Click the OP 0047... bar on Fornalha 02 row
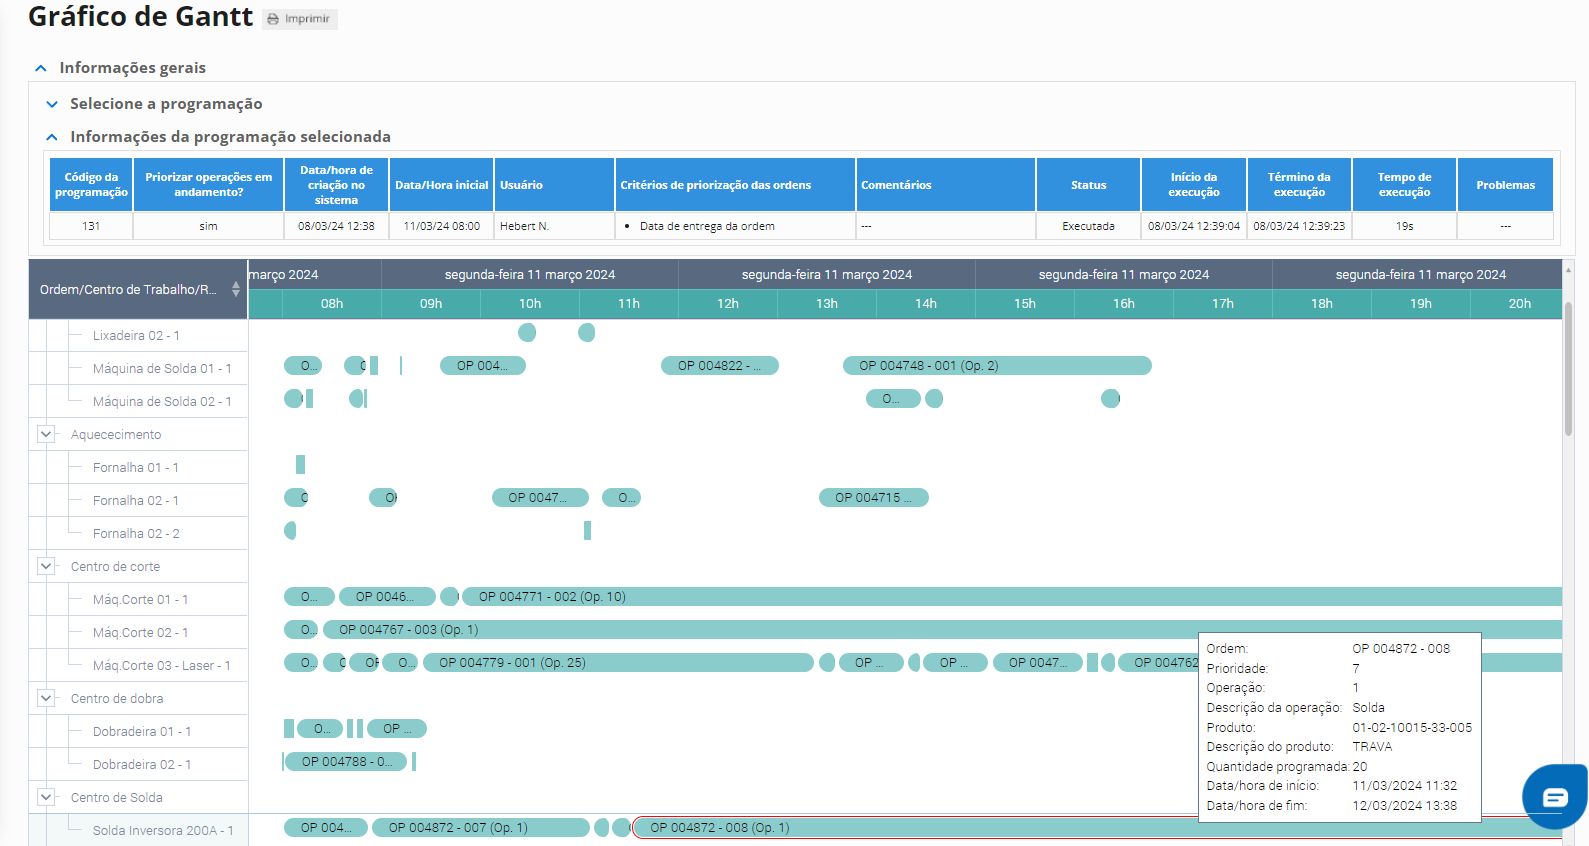Image resolution: width=1589 pixels, height=846 pixels. point(540,498)
